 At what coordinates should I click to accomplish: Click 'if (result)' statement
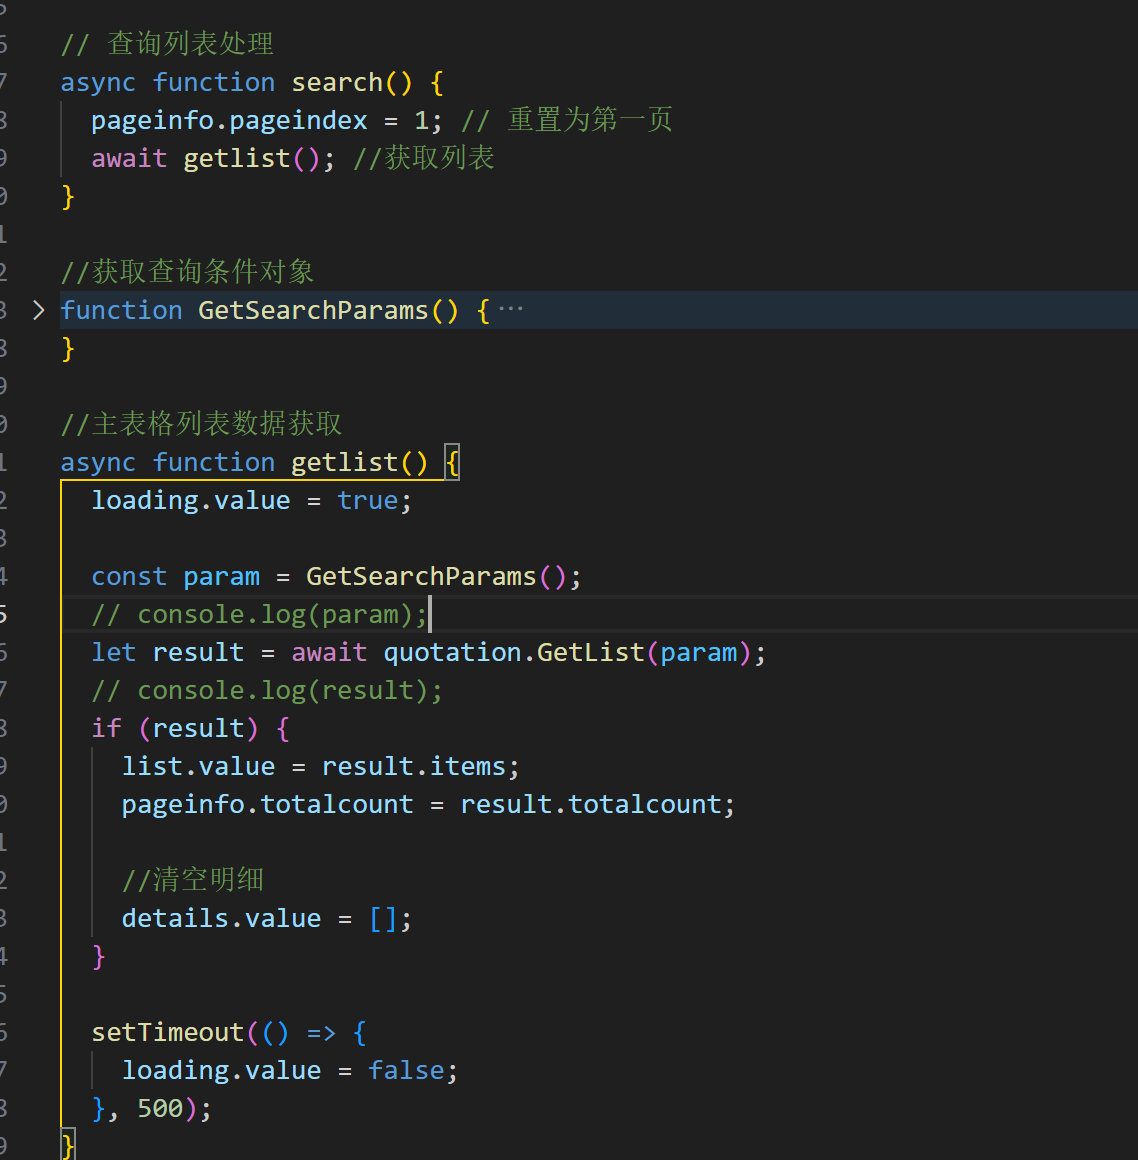coord(175,729)
